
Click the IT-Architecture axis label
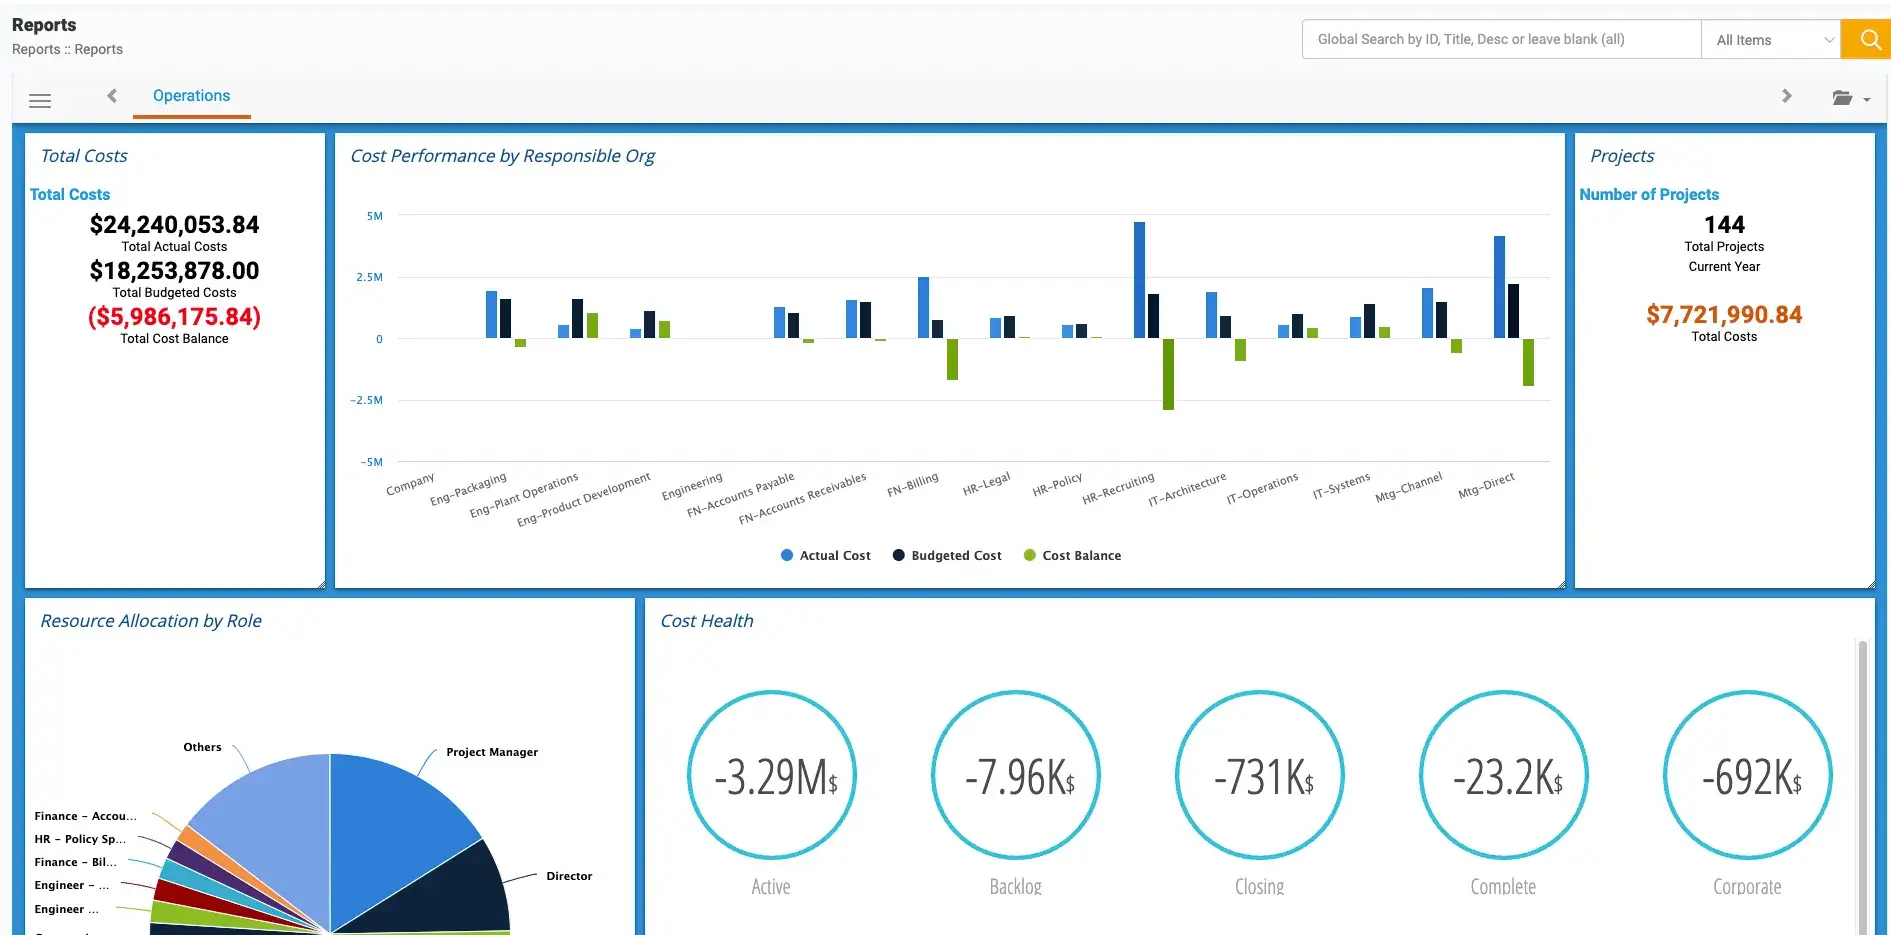(1187, 489)
